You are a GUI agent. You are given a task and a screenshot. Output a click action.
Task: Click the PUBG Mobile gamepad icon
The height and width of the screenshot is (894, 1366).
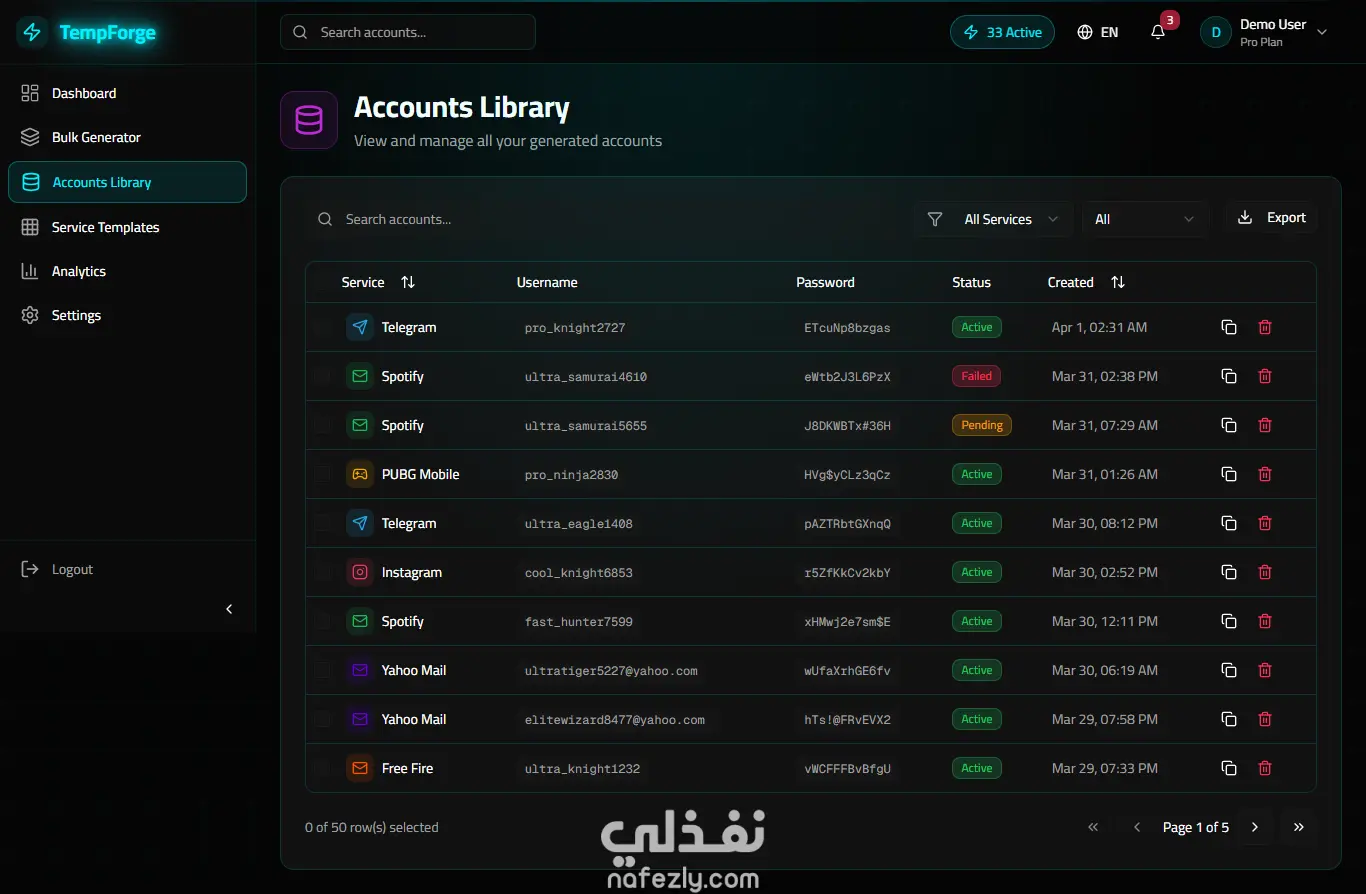click(360, 474)
